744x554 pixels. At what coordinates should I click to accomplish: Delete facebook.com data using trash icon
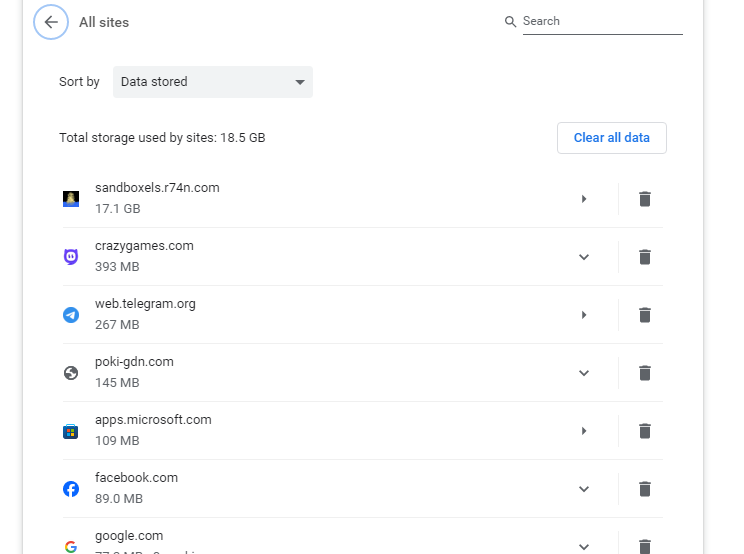(x=645, y=489)
